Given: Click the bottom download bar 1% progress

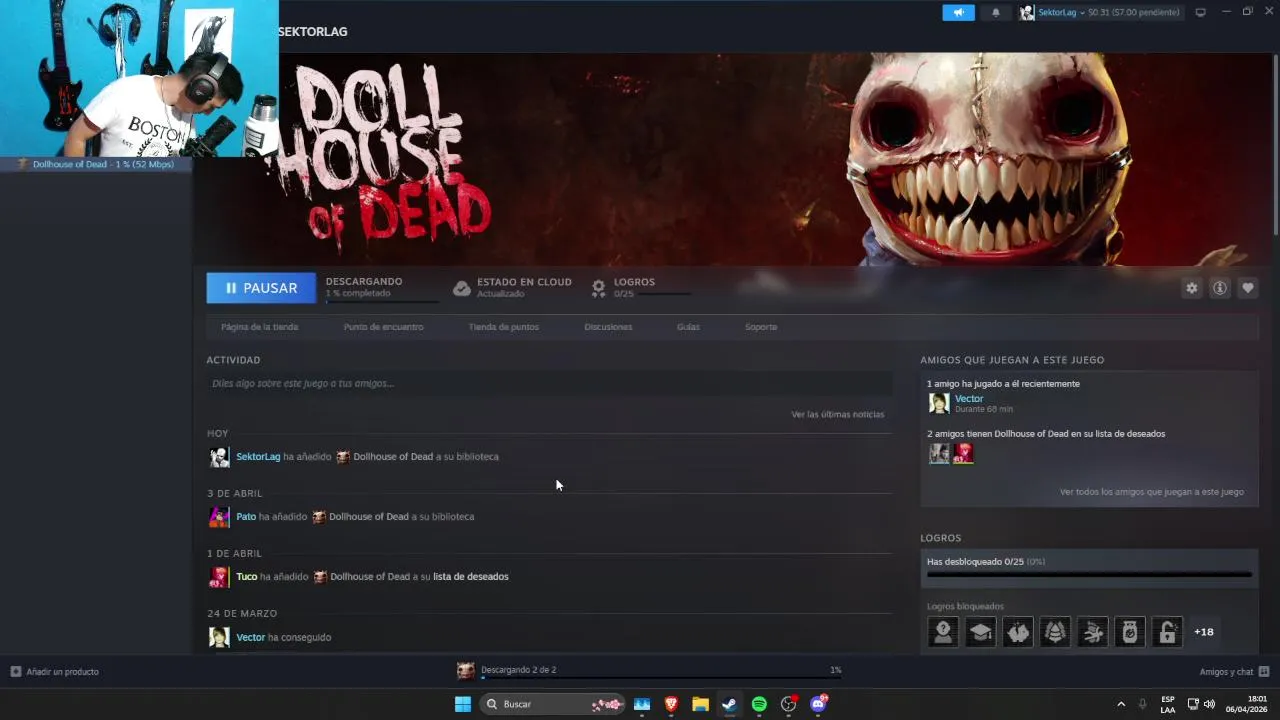Looking at the screenshot, I should coord(661,678).
